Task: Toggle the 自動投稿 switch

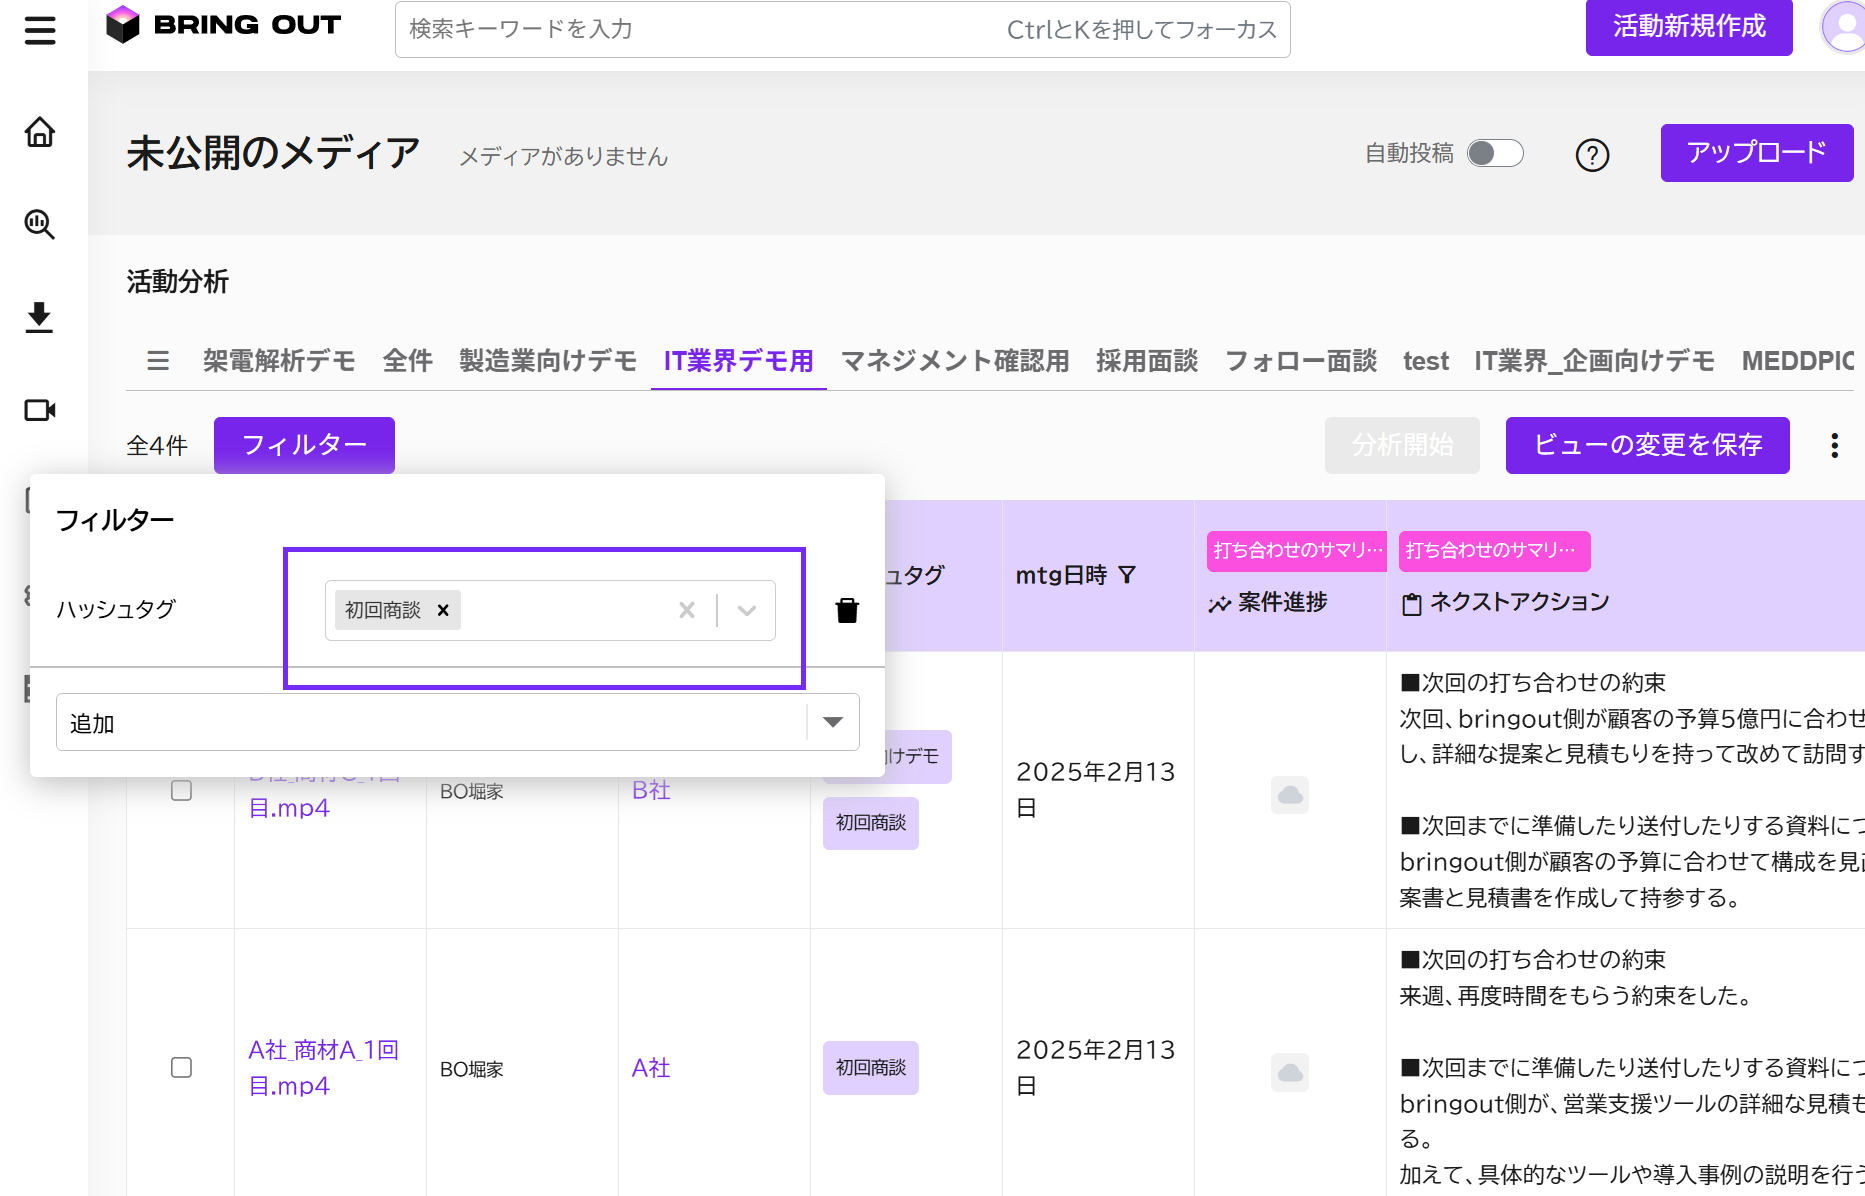Action: 1495,153
